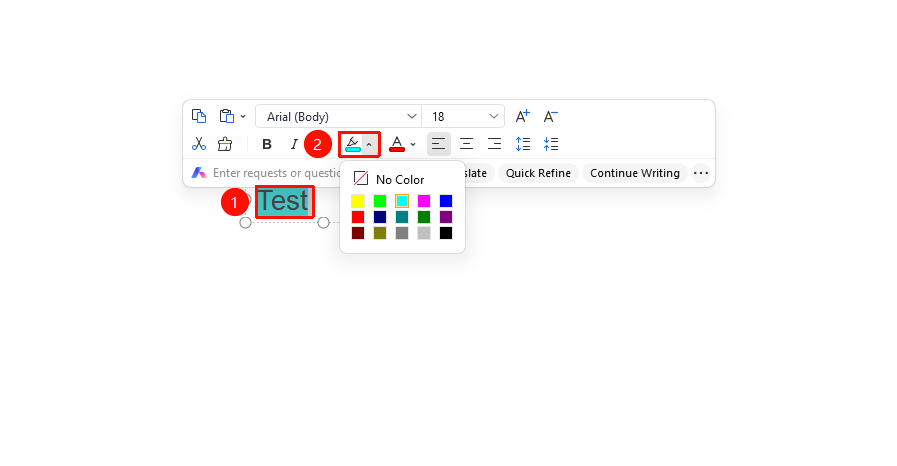Pick the light gray highlight swatch
Viewport: 897px width, 466px height.
424,233
